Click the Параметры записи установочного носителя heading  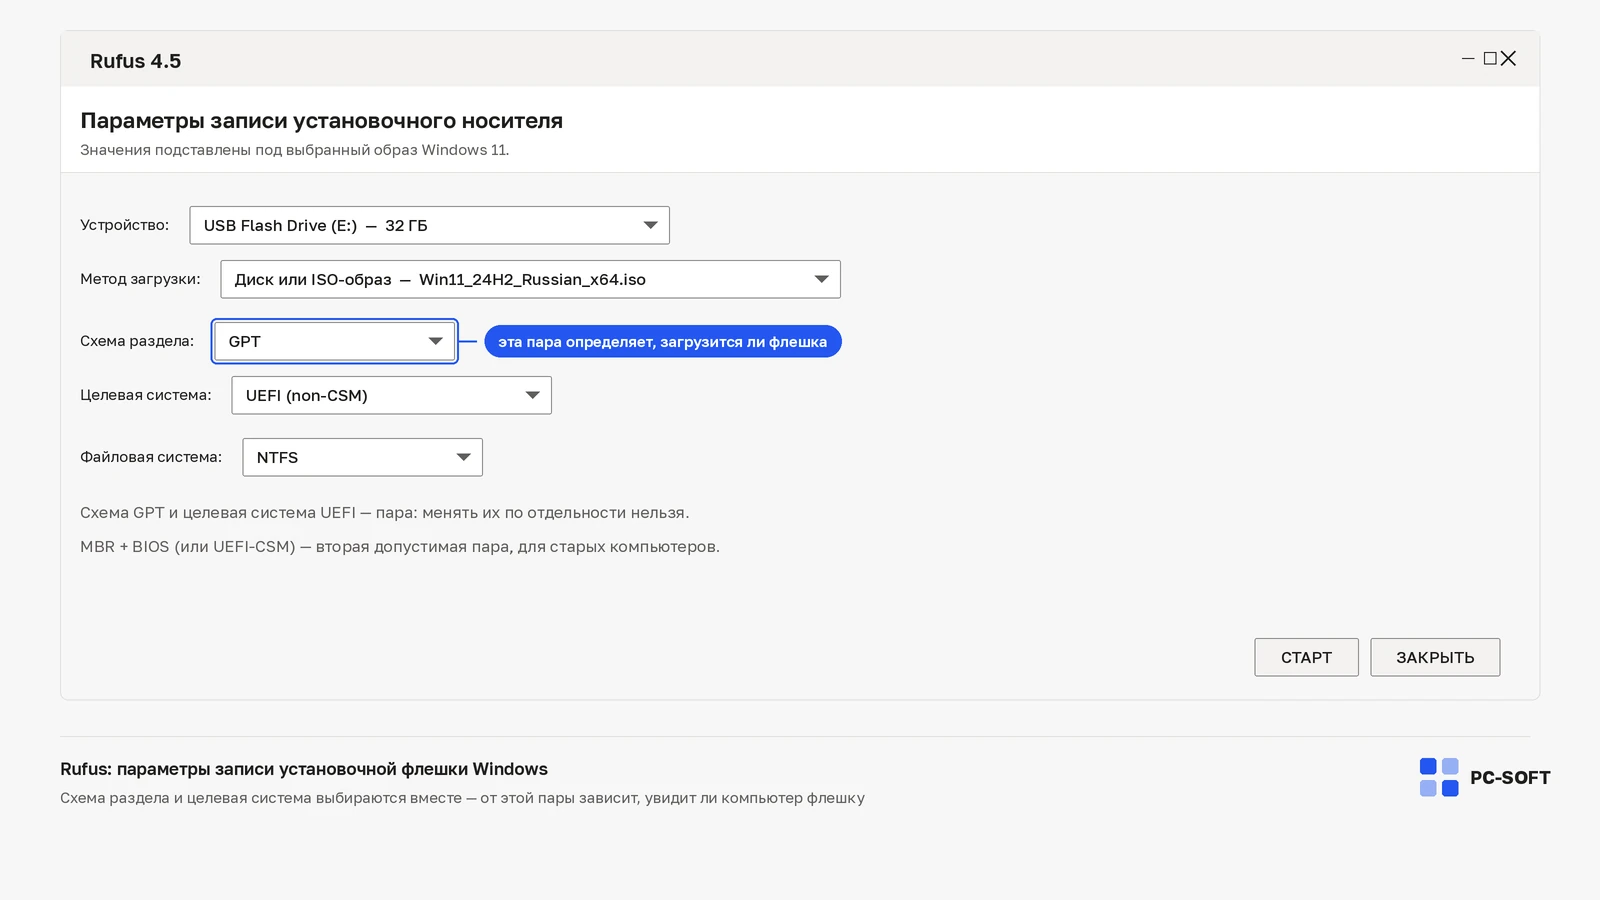click(x=321, y=121)
